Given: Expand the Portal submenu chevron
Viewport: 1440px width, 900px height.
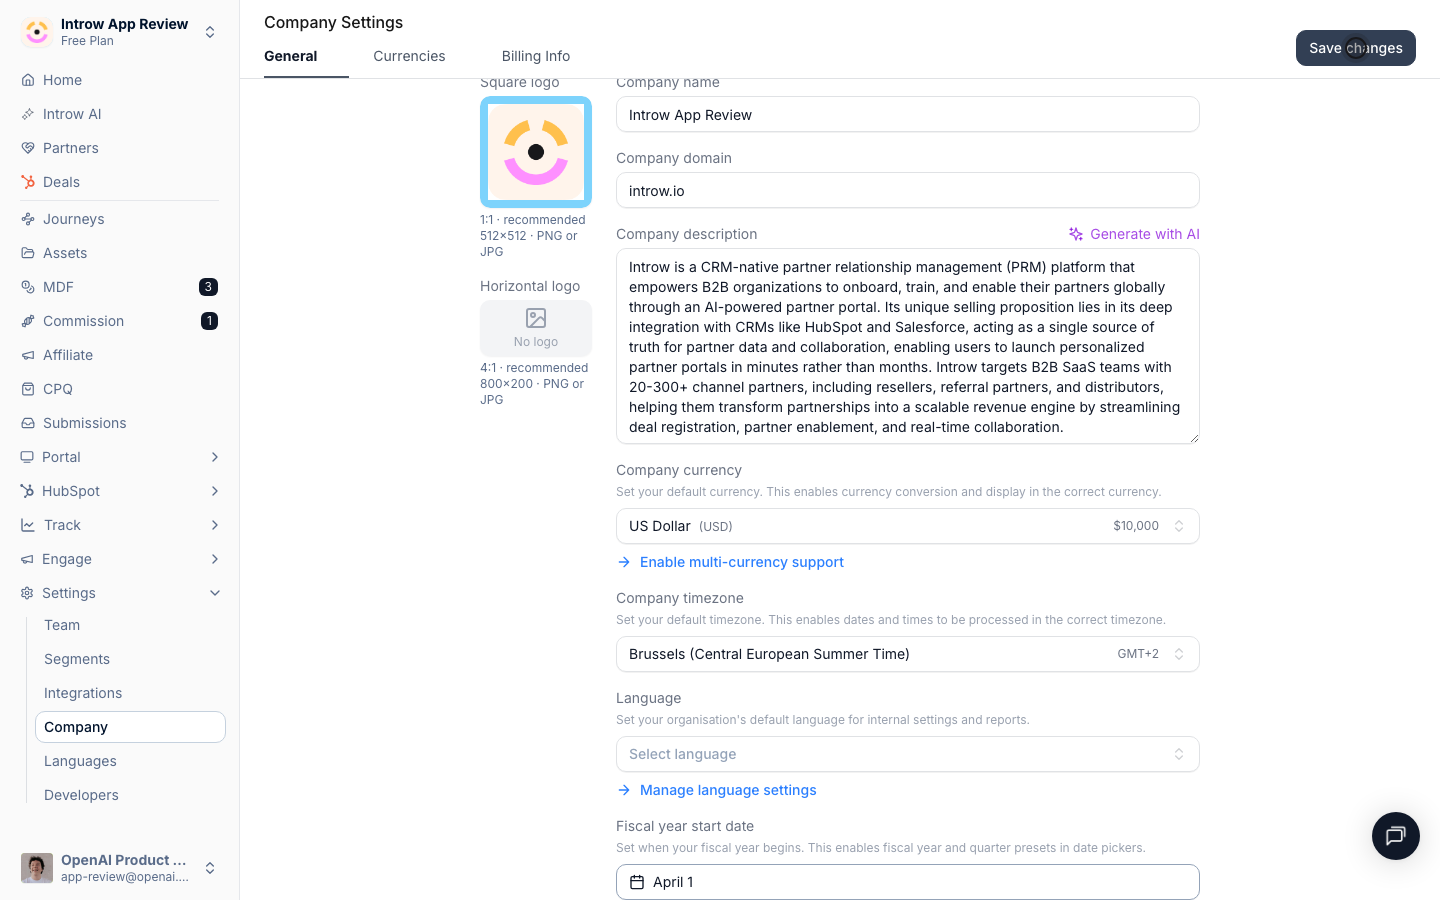Looking at the screenshot, I should pyautogui.click(x=215, y=457).
